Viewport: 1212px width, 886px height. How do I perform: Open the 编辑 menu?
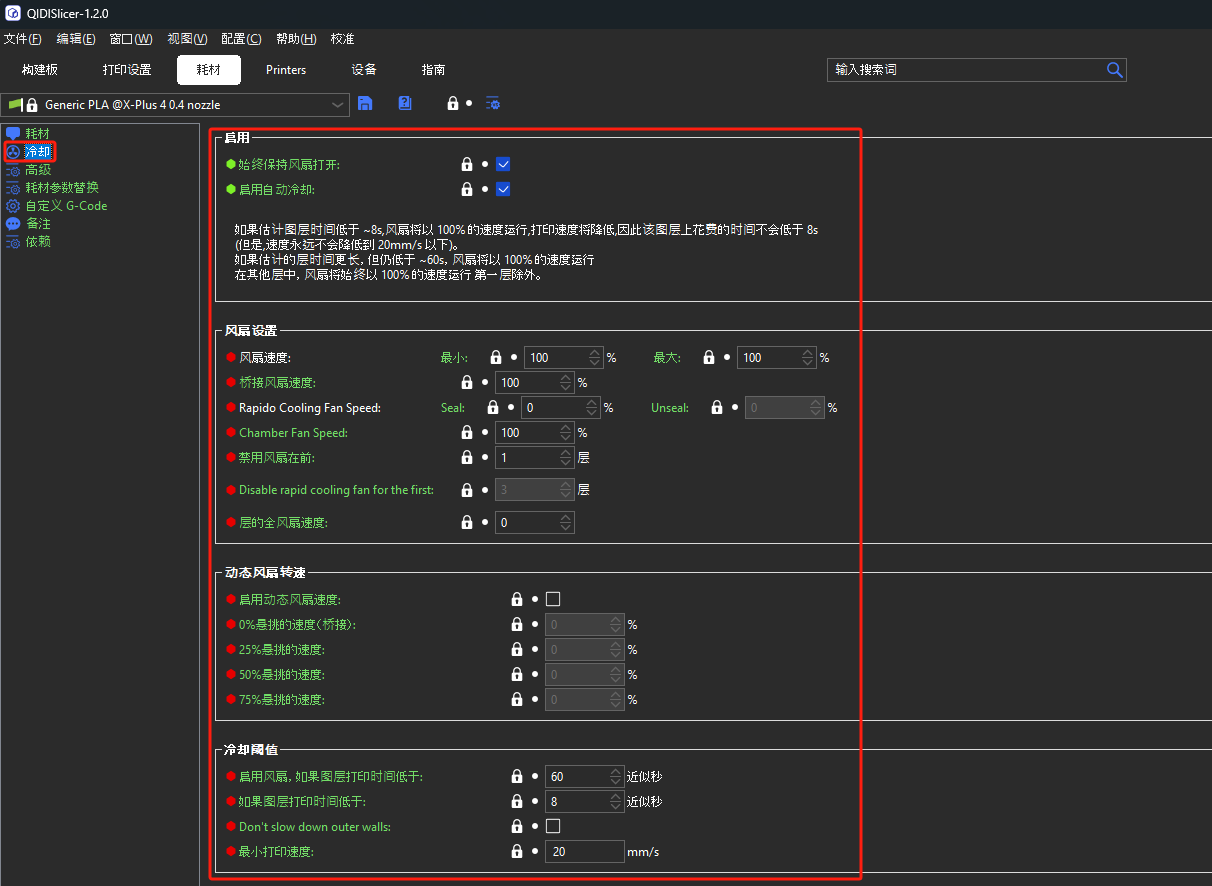point(76,39)
